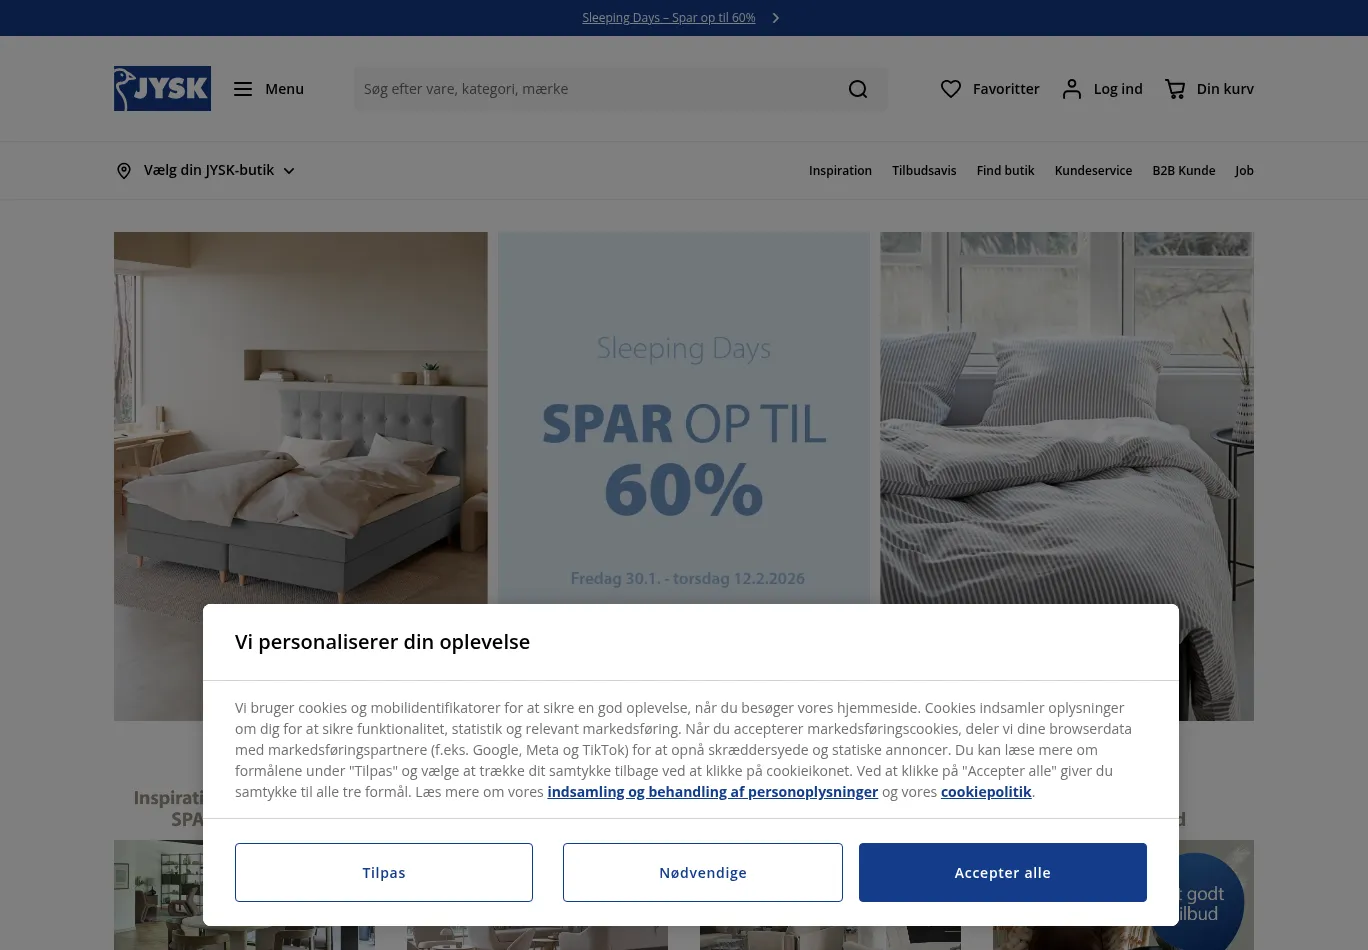Click the JYSK logo
Viewport: 1368px width, 950px height.
162,89
